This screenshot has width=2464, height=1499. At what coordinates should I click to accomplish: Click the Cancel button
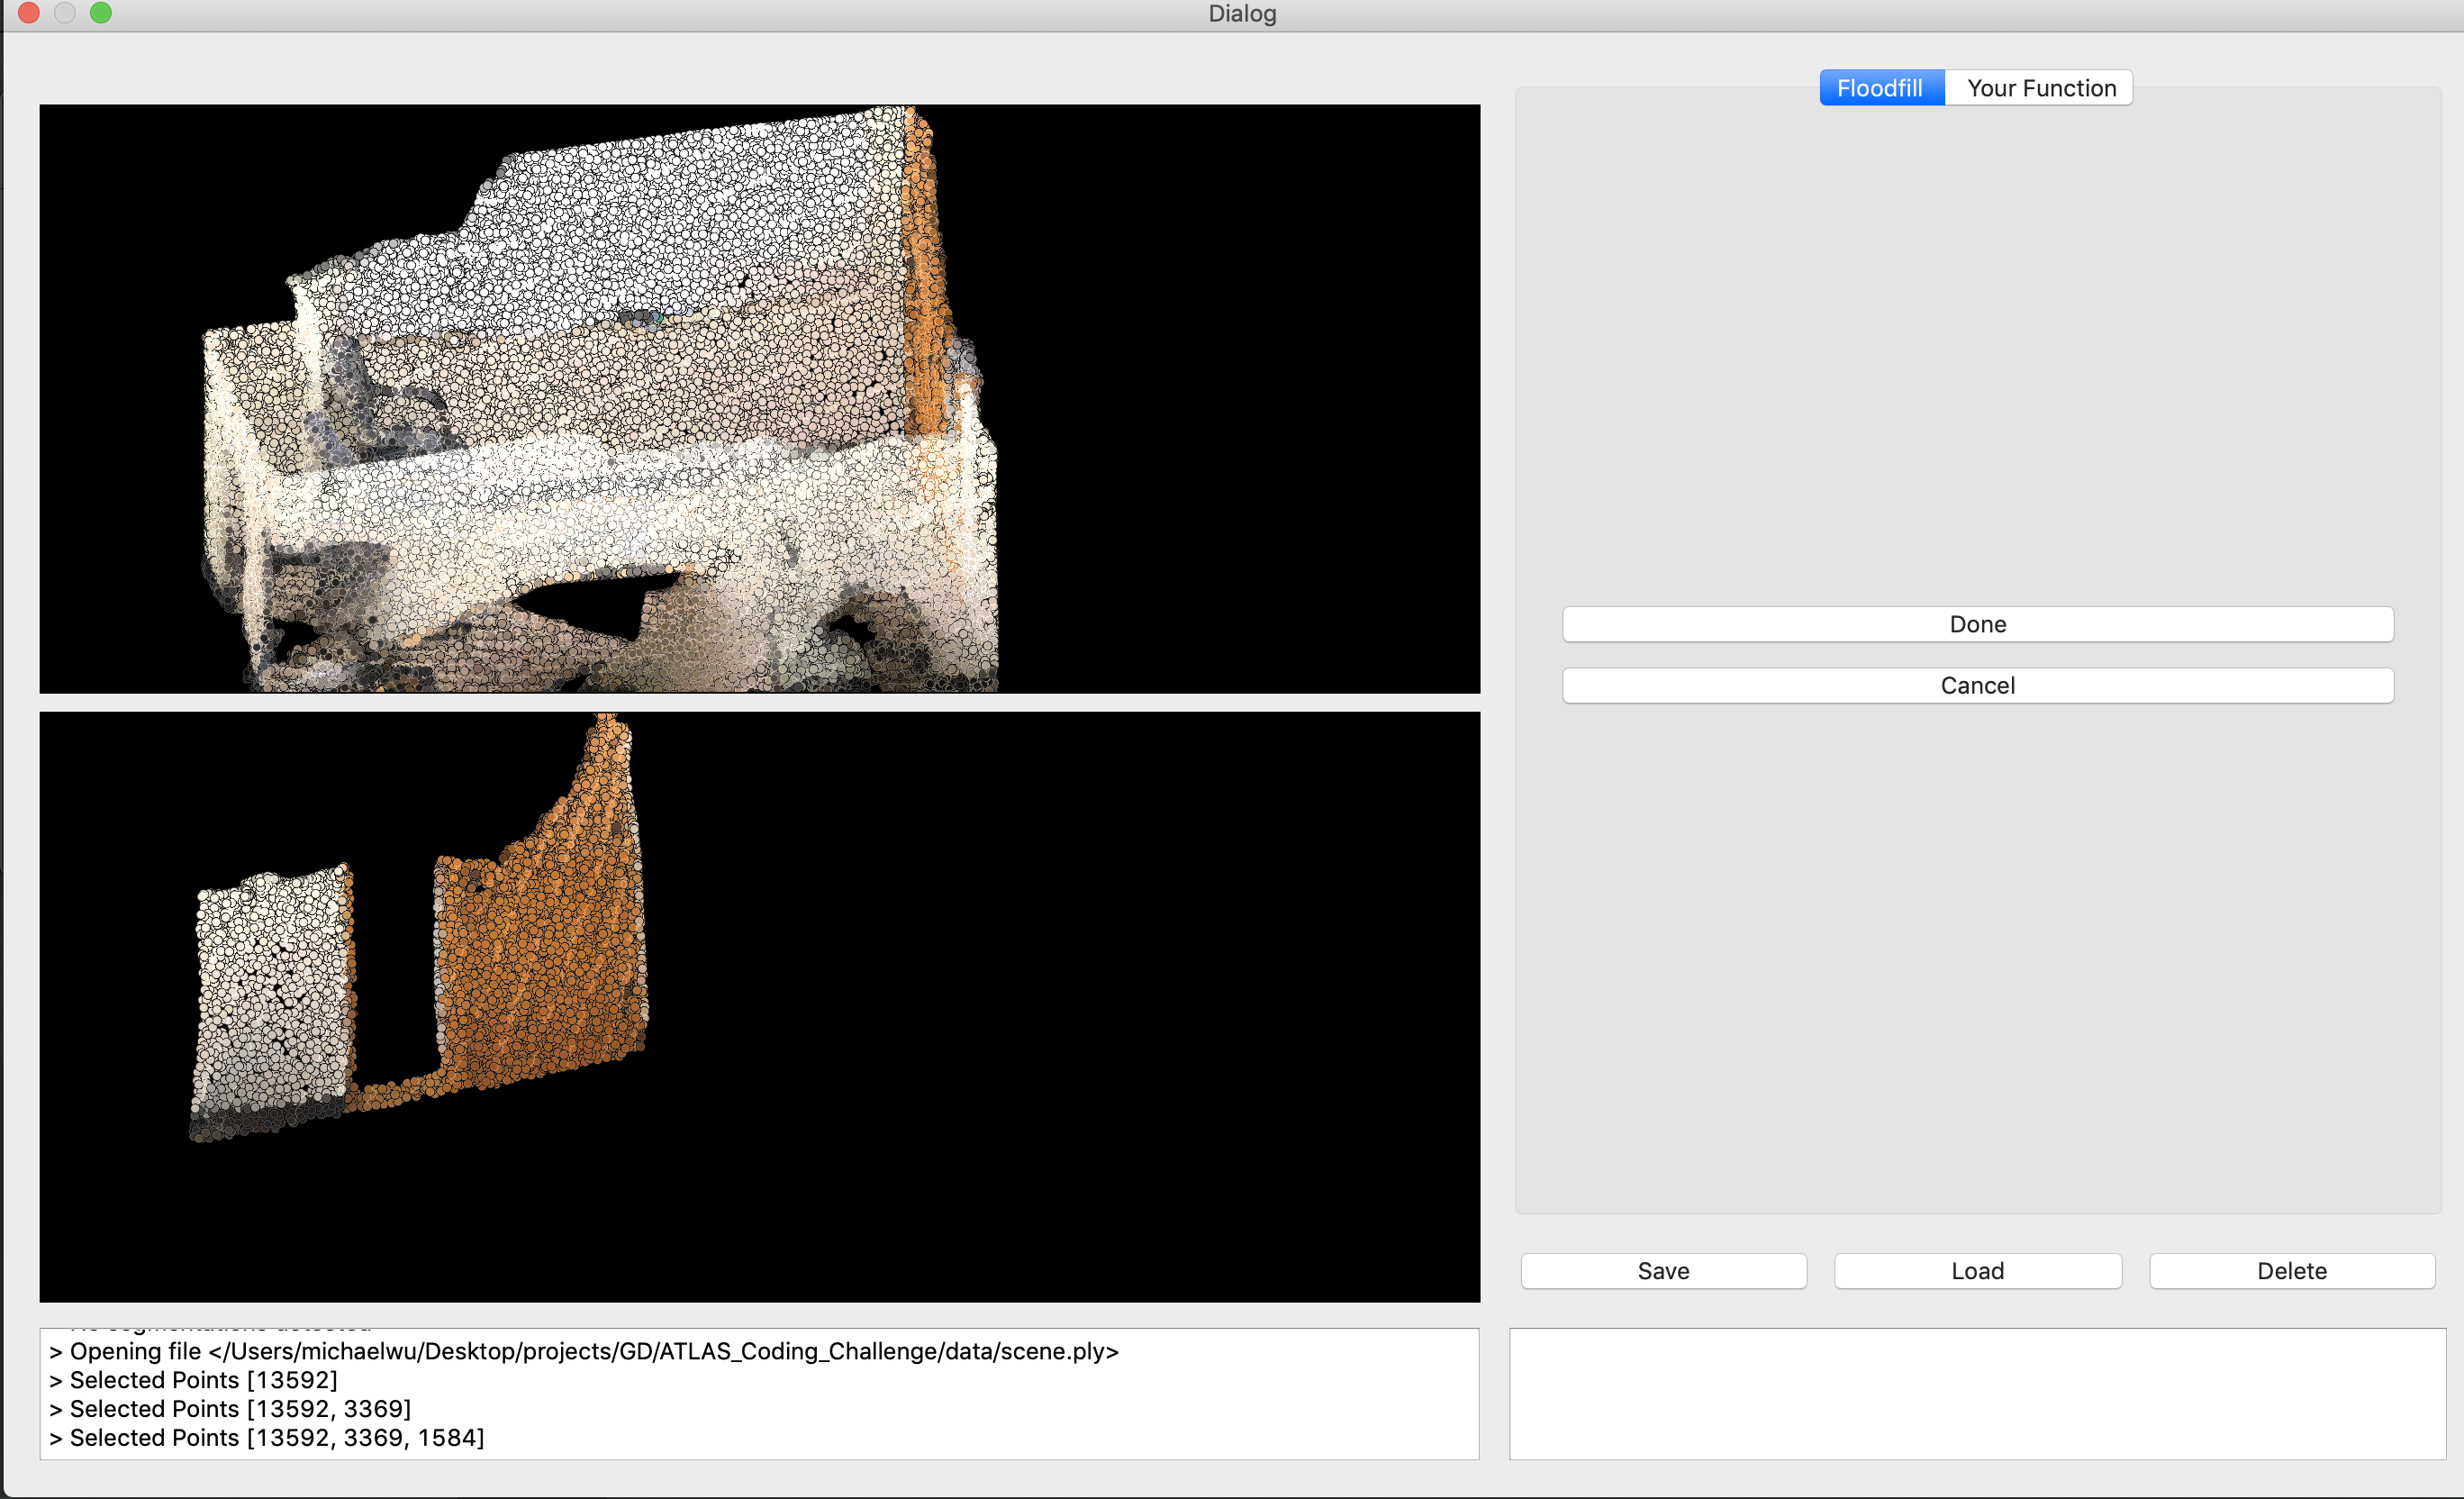point(1977,685)
